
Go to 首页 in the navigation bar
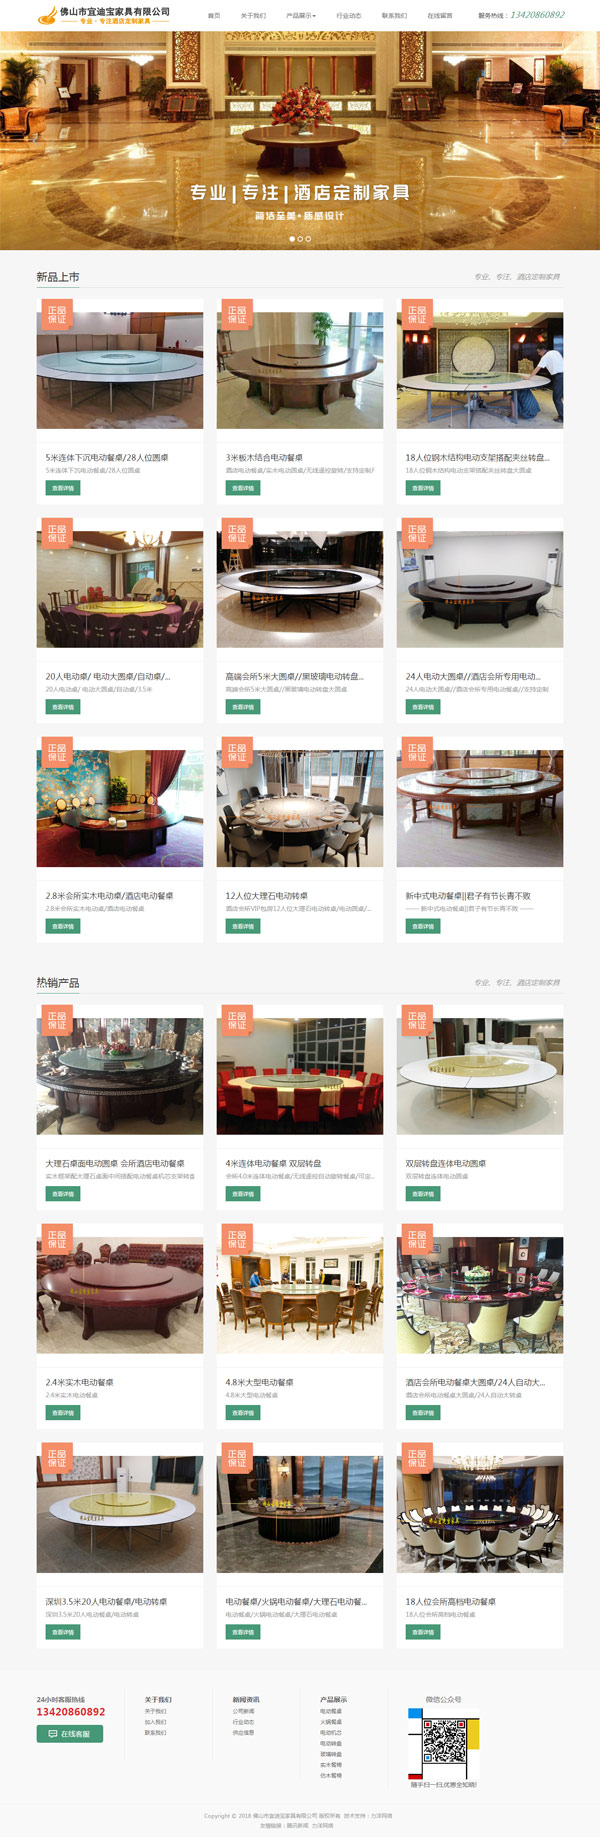click(x=214, y=16)
